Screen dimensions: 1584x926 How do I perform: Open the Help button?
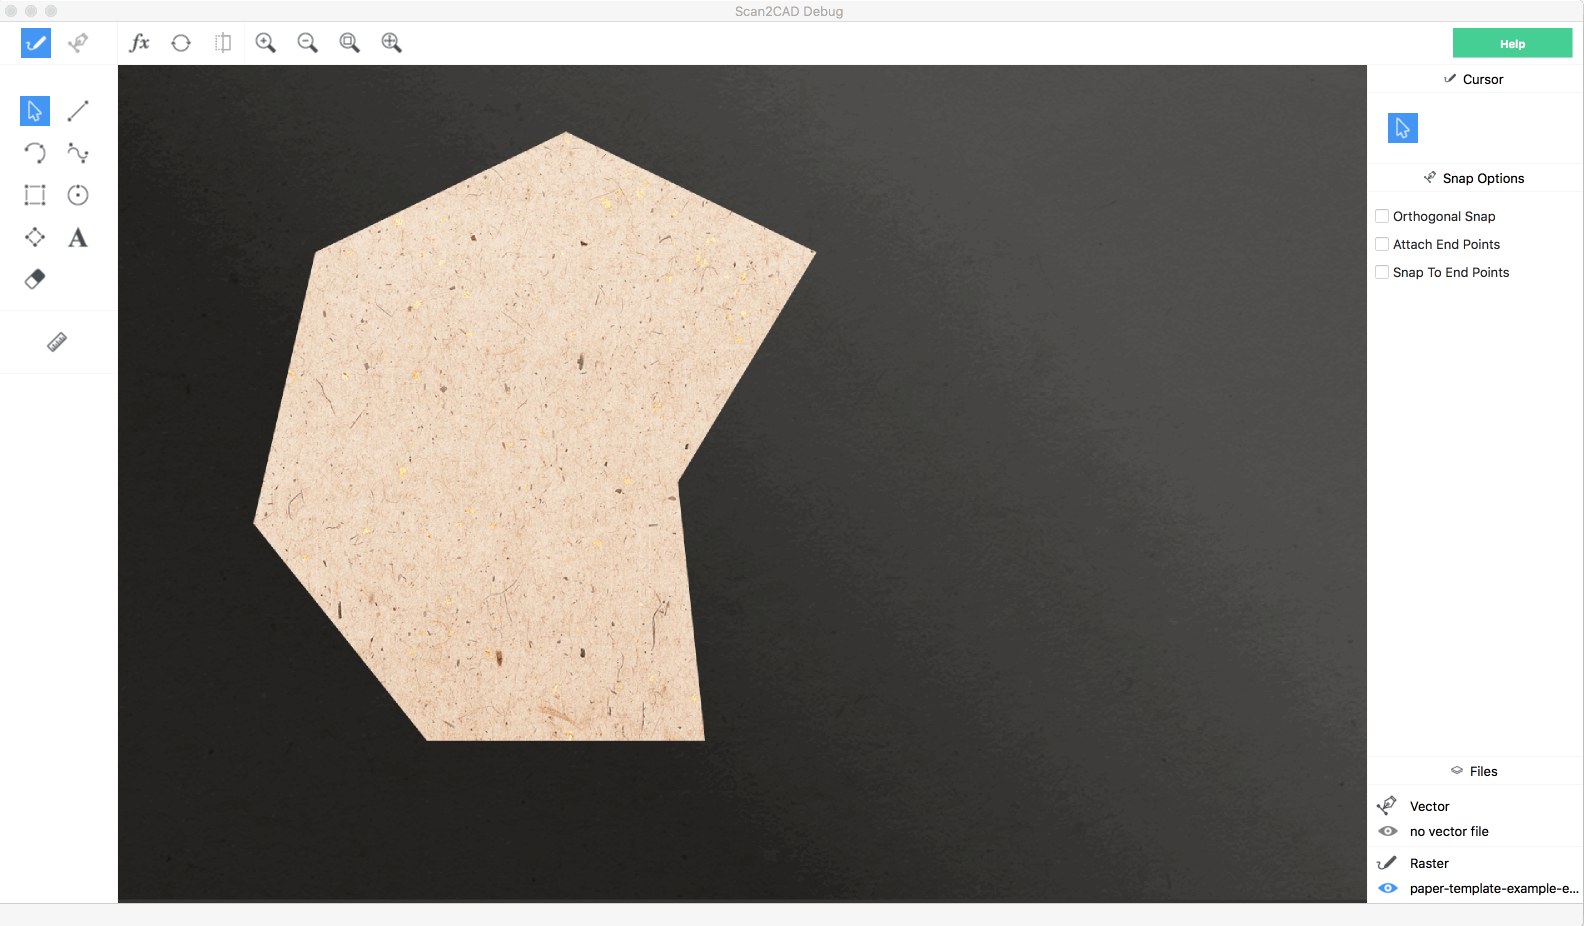(x=1512, y=43)
